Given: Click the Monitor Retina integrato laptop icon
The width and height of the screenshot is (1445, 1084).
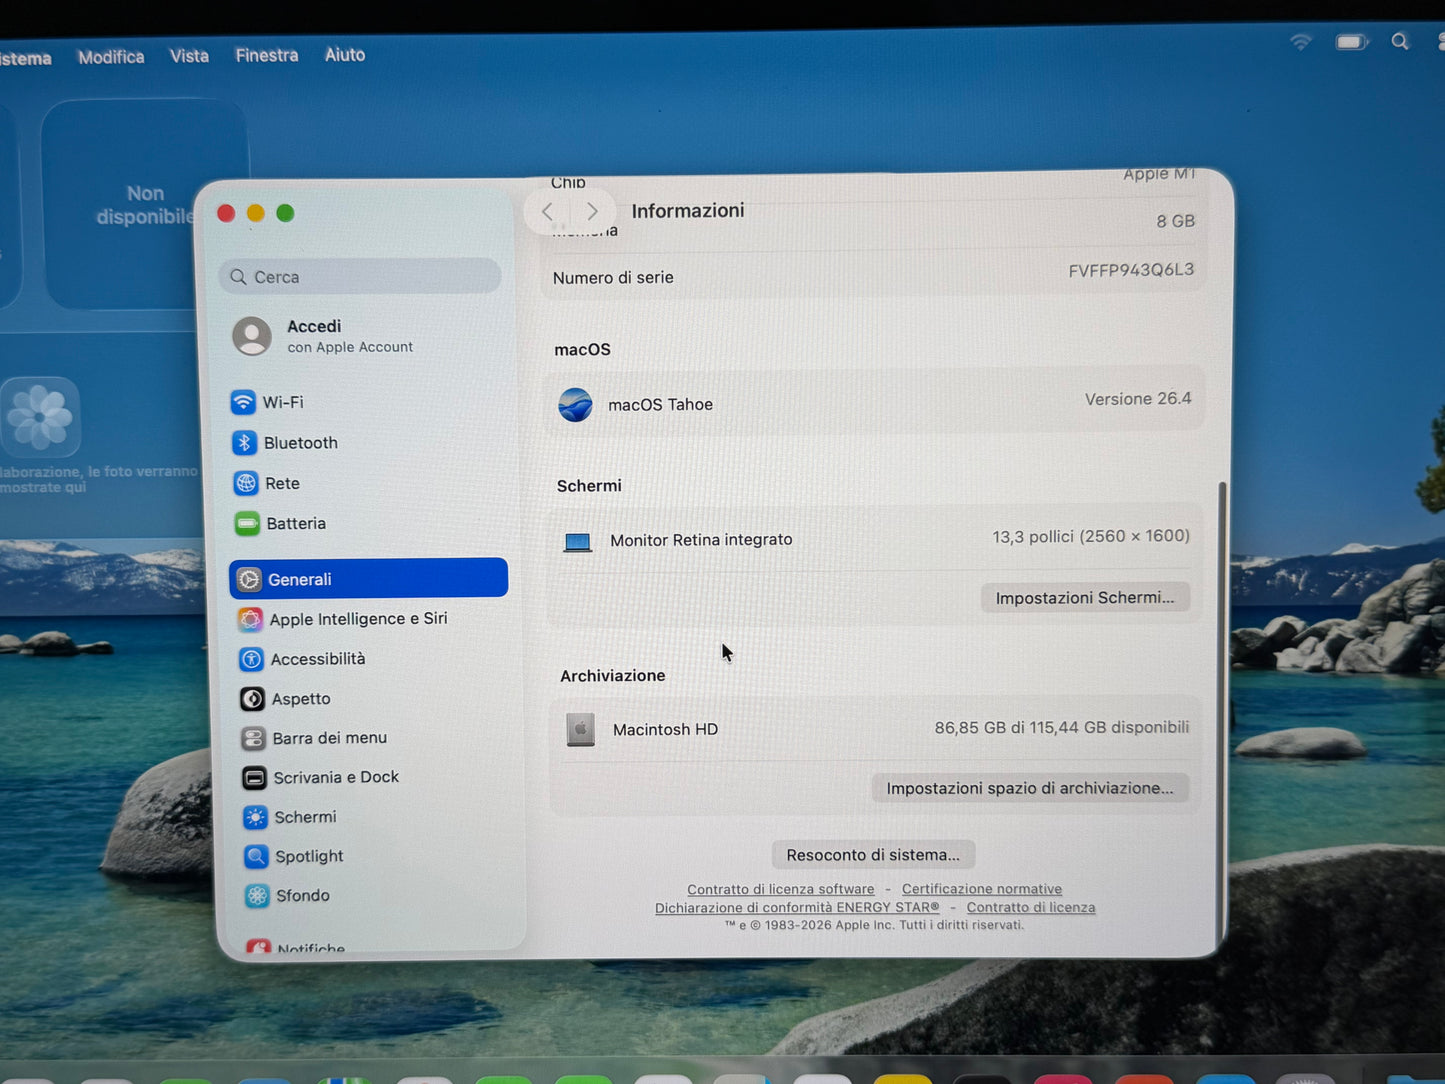Looking at the screenshot, I should pyautogui.click(x=578, y=542).
